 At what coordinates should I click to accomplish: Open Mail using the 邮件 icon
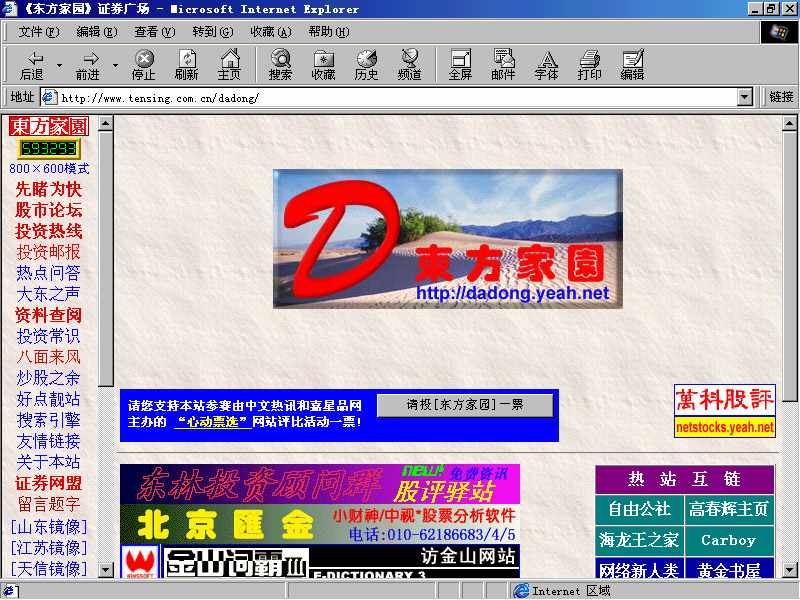503,64
